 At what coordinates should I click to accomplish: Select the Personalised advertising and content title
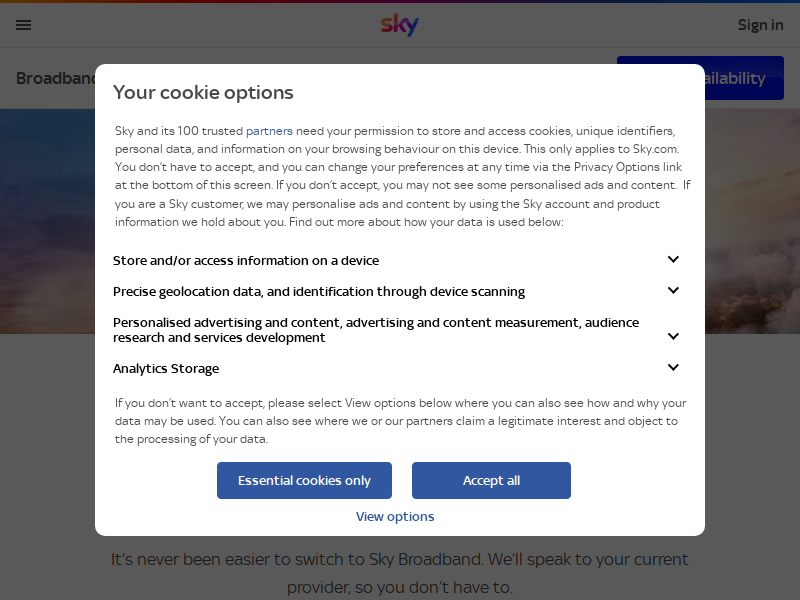point(376,330)
